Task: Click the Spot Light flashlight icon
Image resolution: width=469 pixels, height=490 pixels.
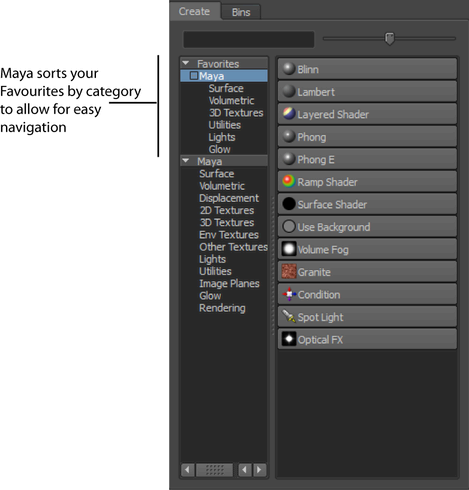Action: 289,316
